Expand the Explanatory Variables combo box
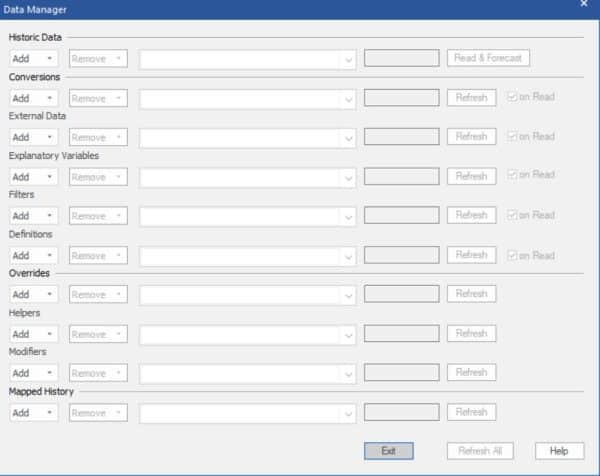600x476 pixels. click(348, 178)
